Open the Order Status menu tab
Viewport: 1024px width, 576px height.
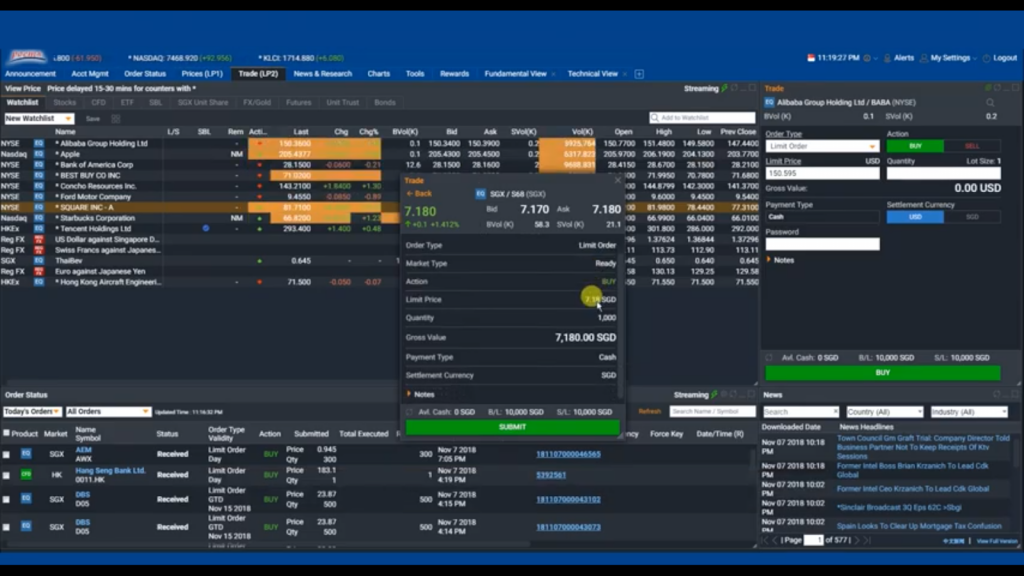click(x=144, y=74)
